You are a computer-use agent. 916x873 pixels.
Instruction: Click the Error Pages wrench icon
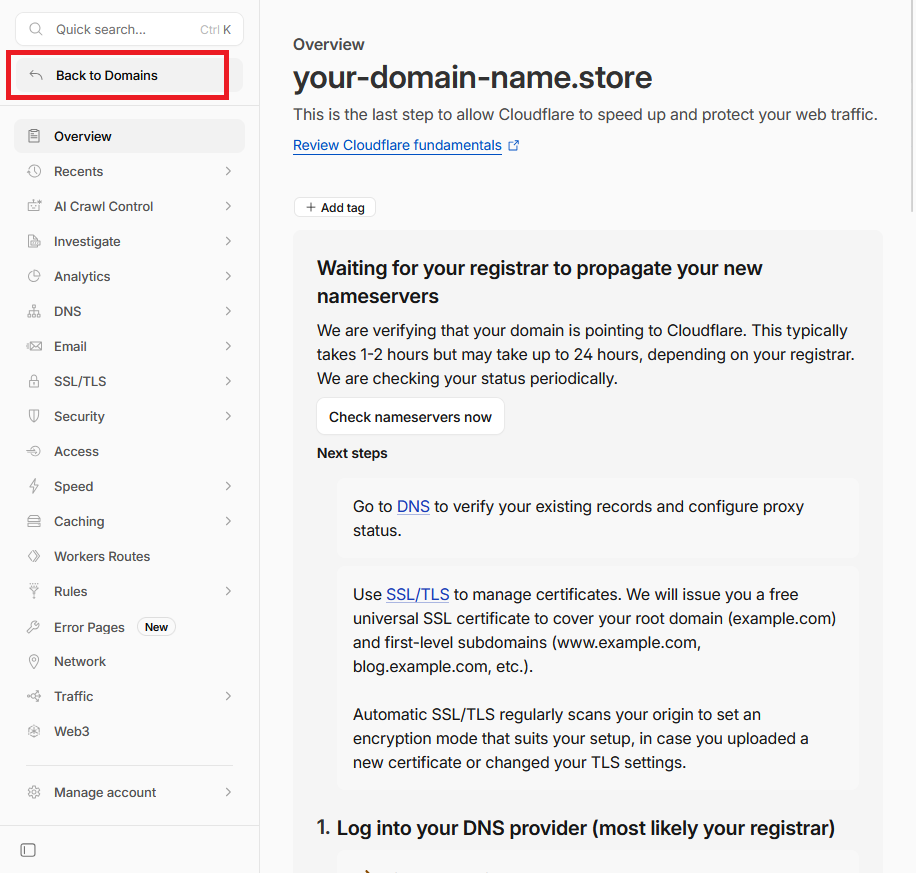click(x=34, y=627)
